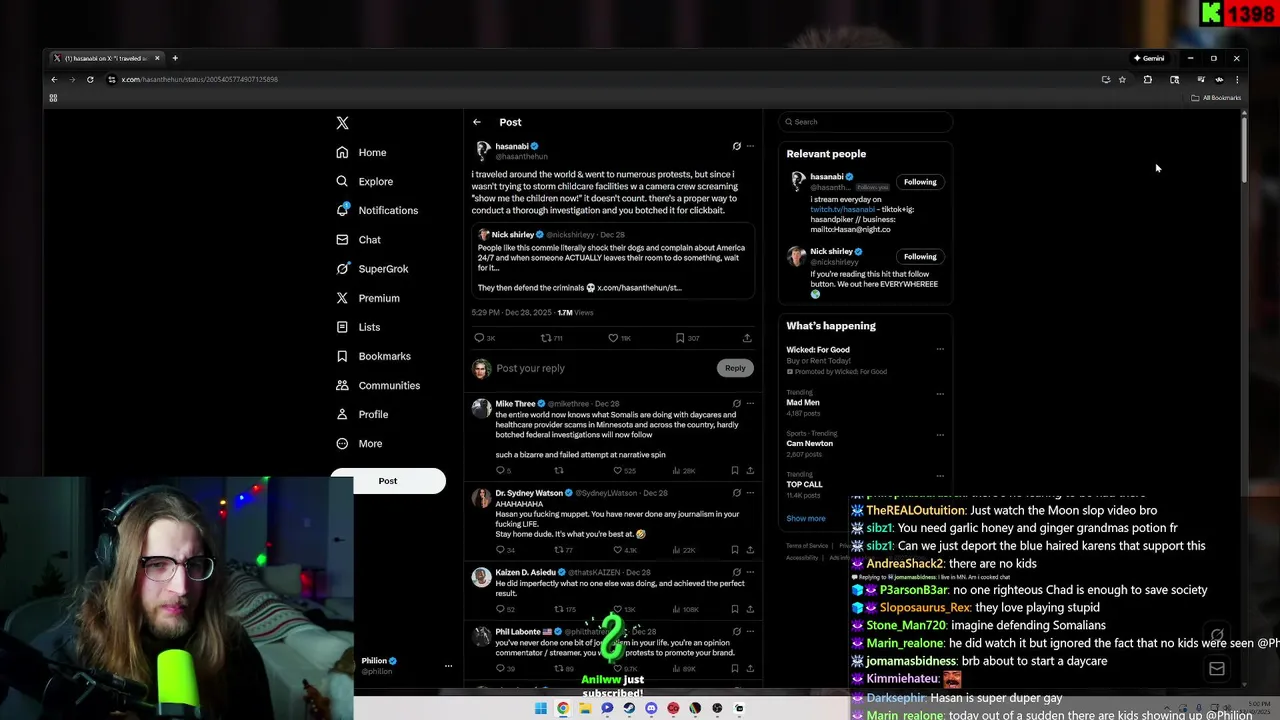This screenshot has width=1280, height=720.
Task: Reply to Dr. Sydney Watson's comment
Action: (x=501, y=550)
